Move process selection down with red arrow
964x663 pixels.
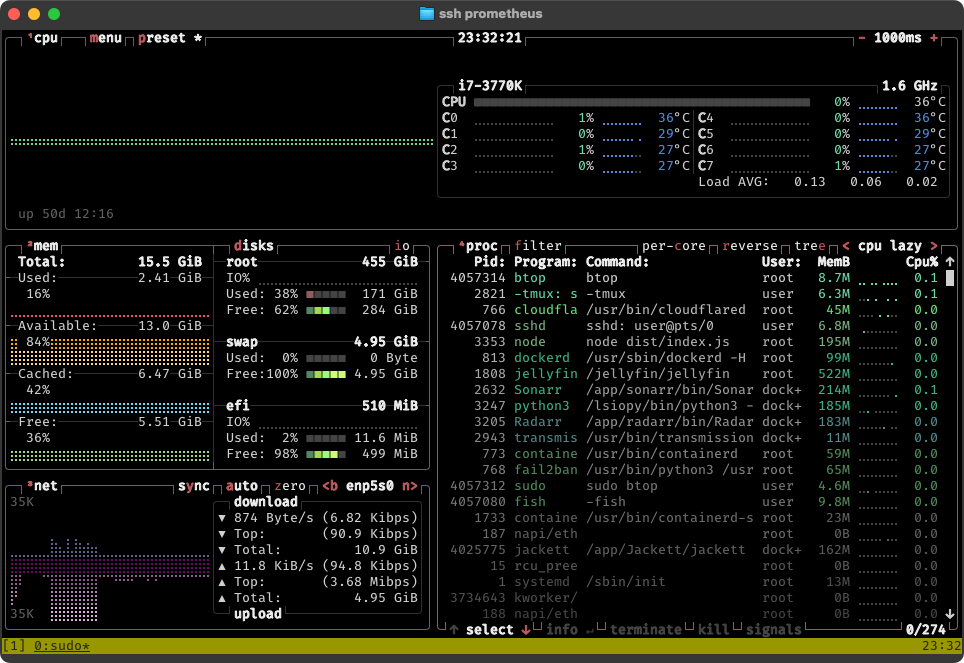[526, 630]
